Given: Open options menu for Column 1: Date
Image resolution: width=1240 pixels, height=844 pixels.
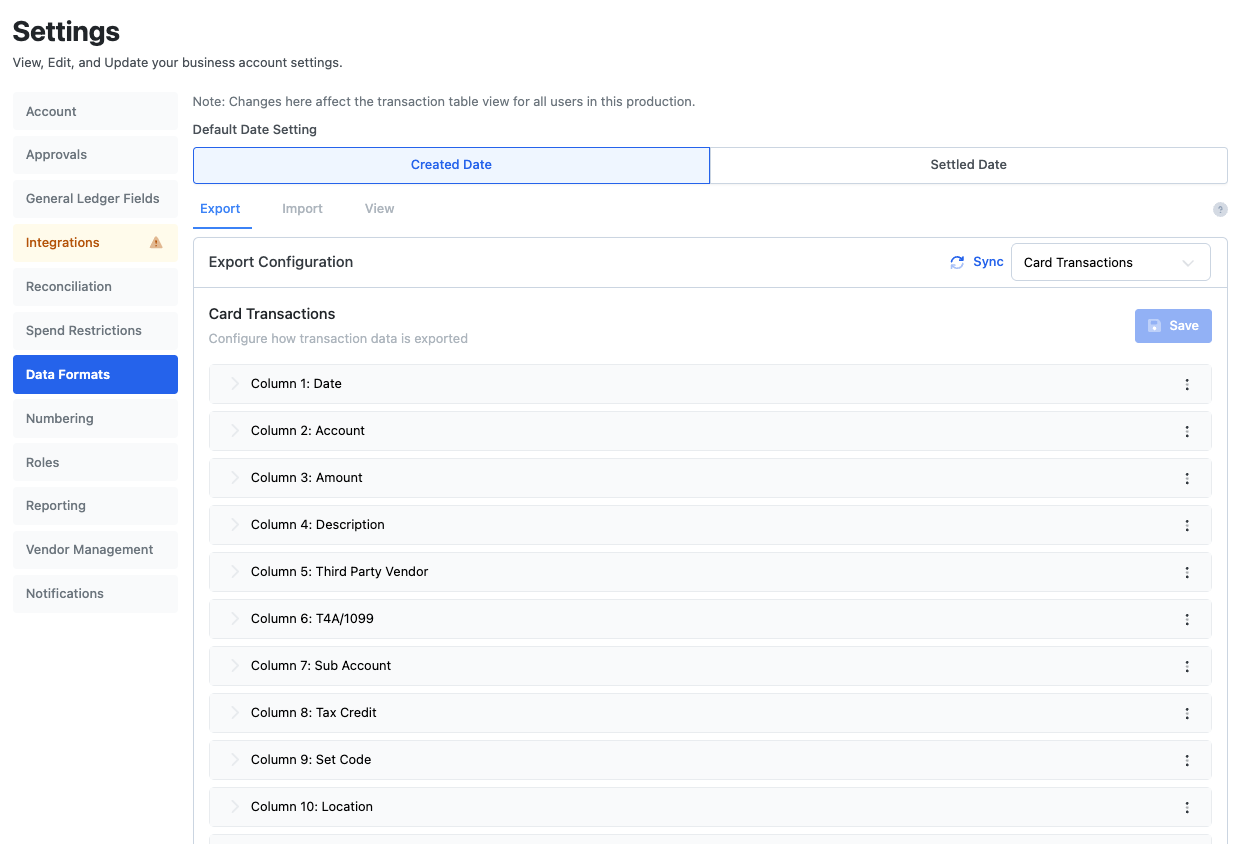Looking at the screenshot, I should click(1187, 384).
